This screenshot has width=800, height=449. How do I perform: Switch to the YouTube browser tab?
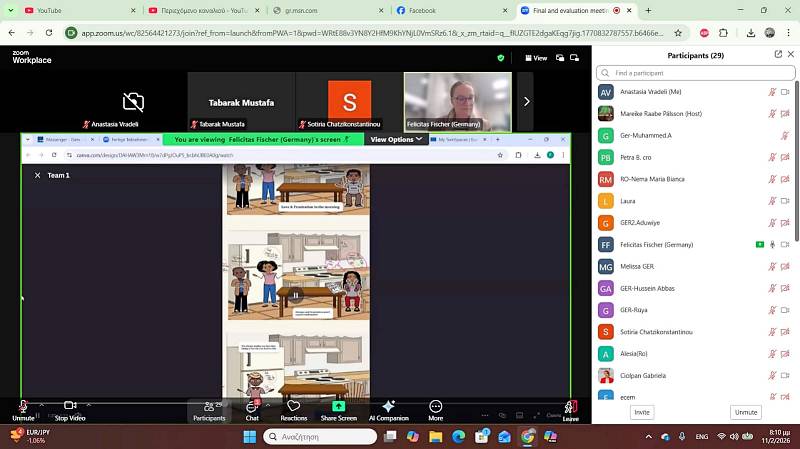pyautogui.click(x=48, y=10)
